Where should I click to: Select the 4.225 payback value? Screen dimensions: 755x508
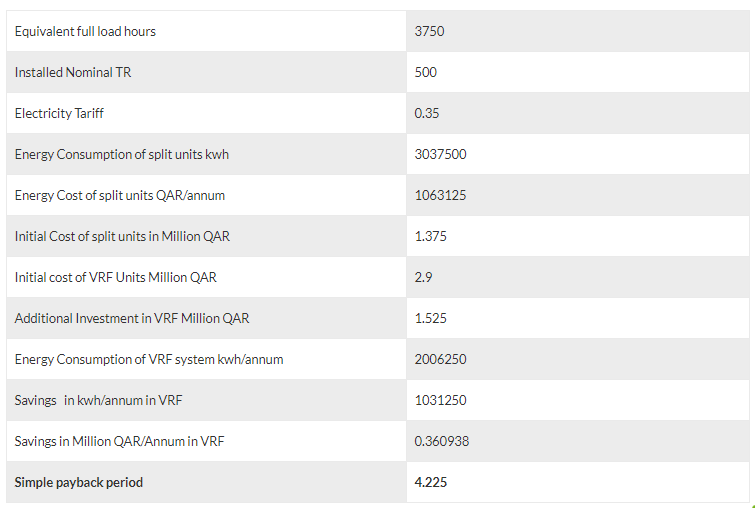pos(431,482)
